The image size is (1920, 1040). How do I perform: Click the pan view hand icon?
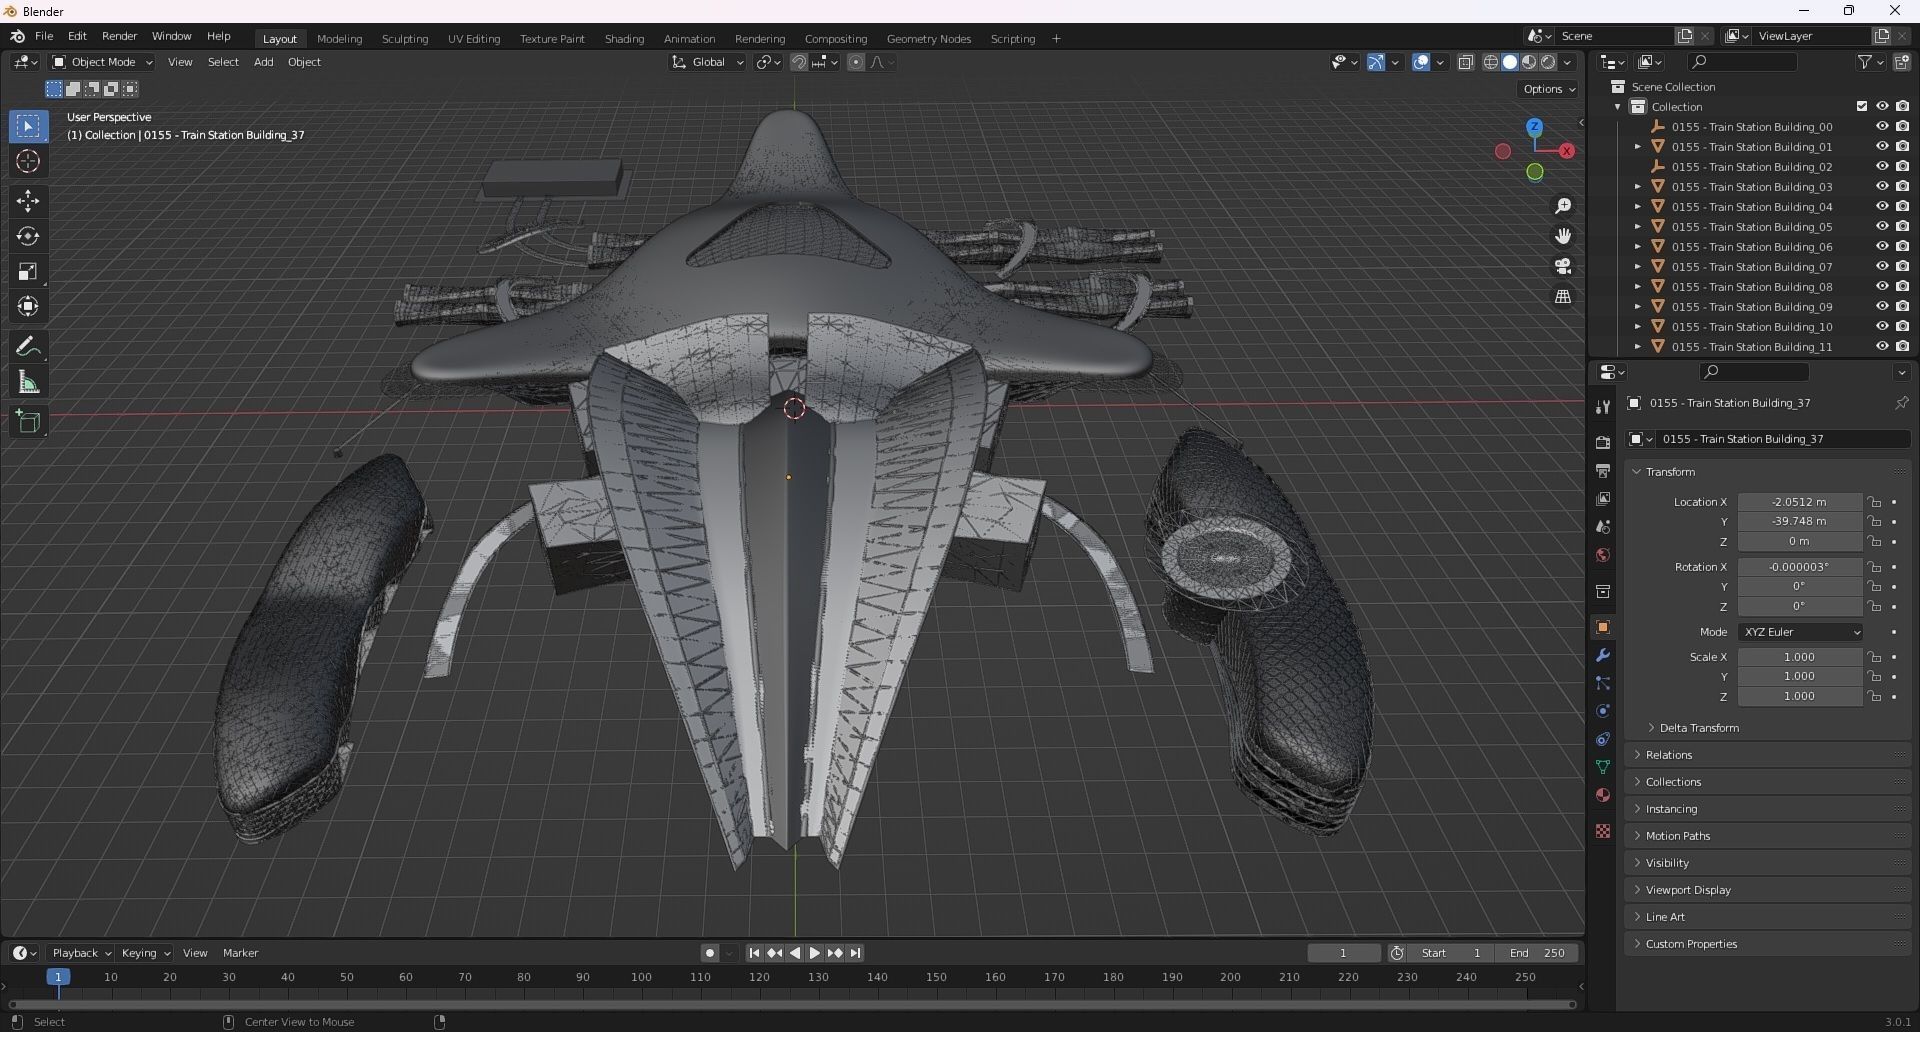tap(1563, 236)
